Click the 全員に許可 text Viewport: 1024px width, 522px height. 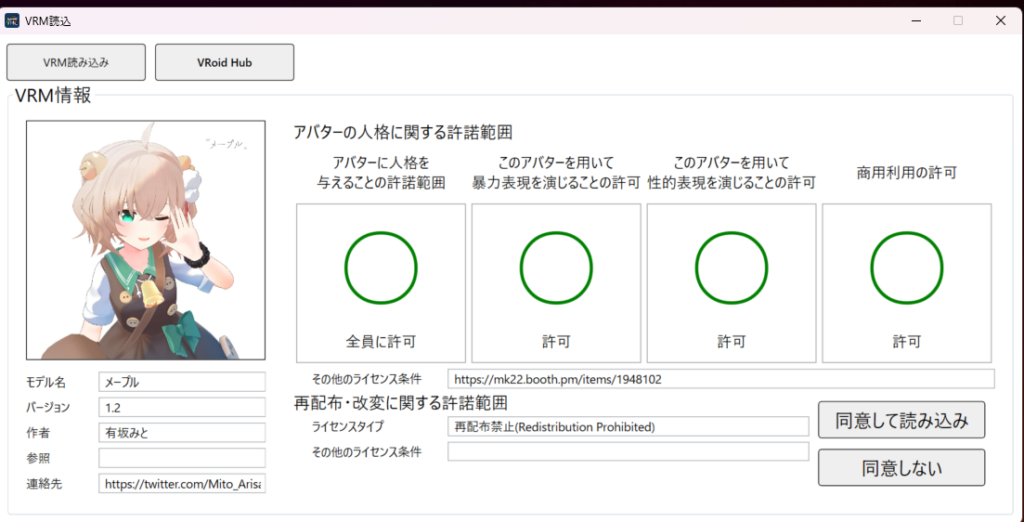(381, 341)
